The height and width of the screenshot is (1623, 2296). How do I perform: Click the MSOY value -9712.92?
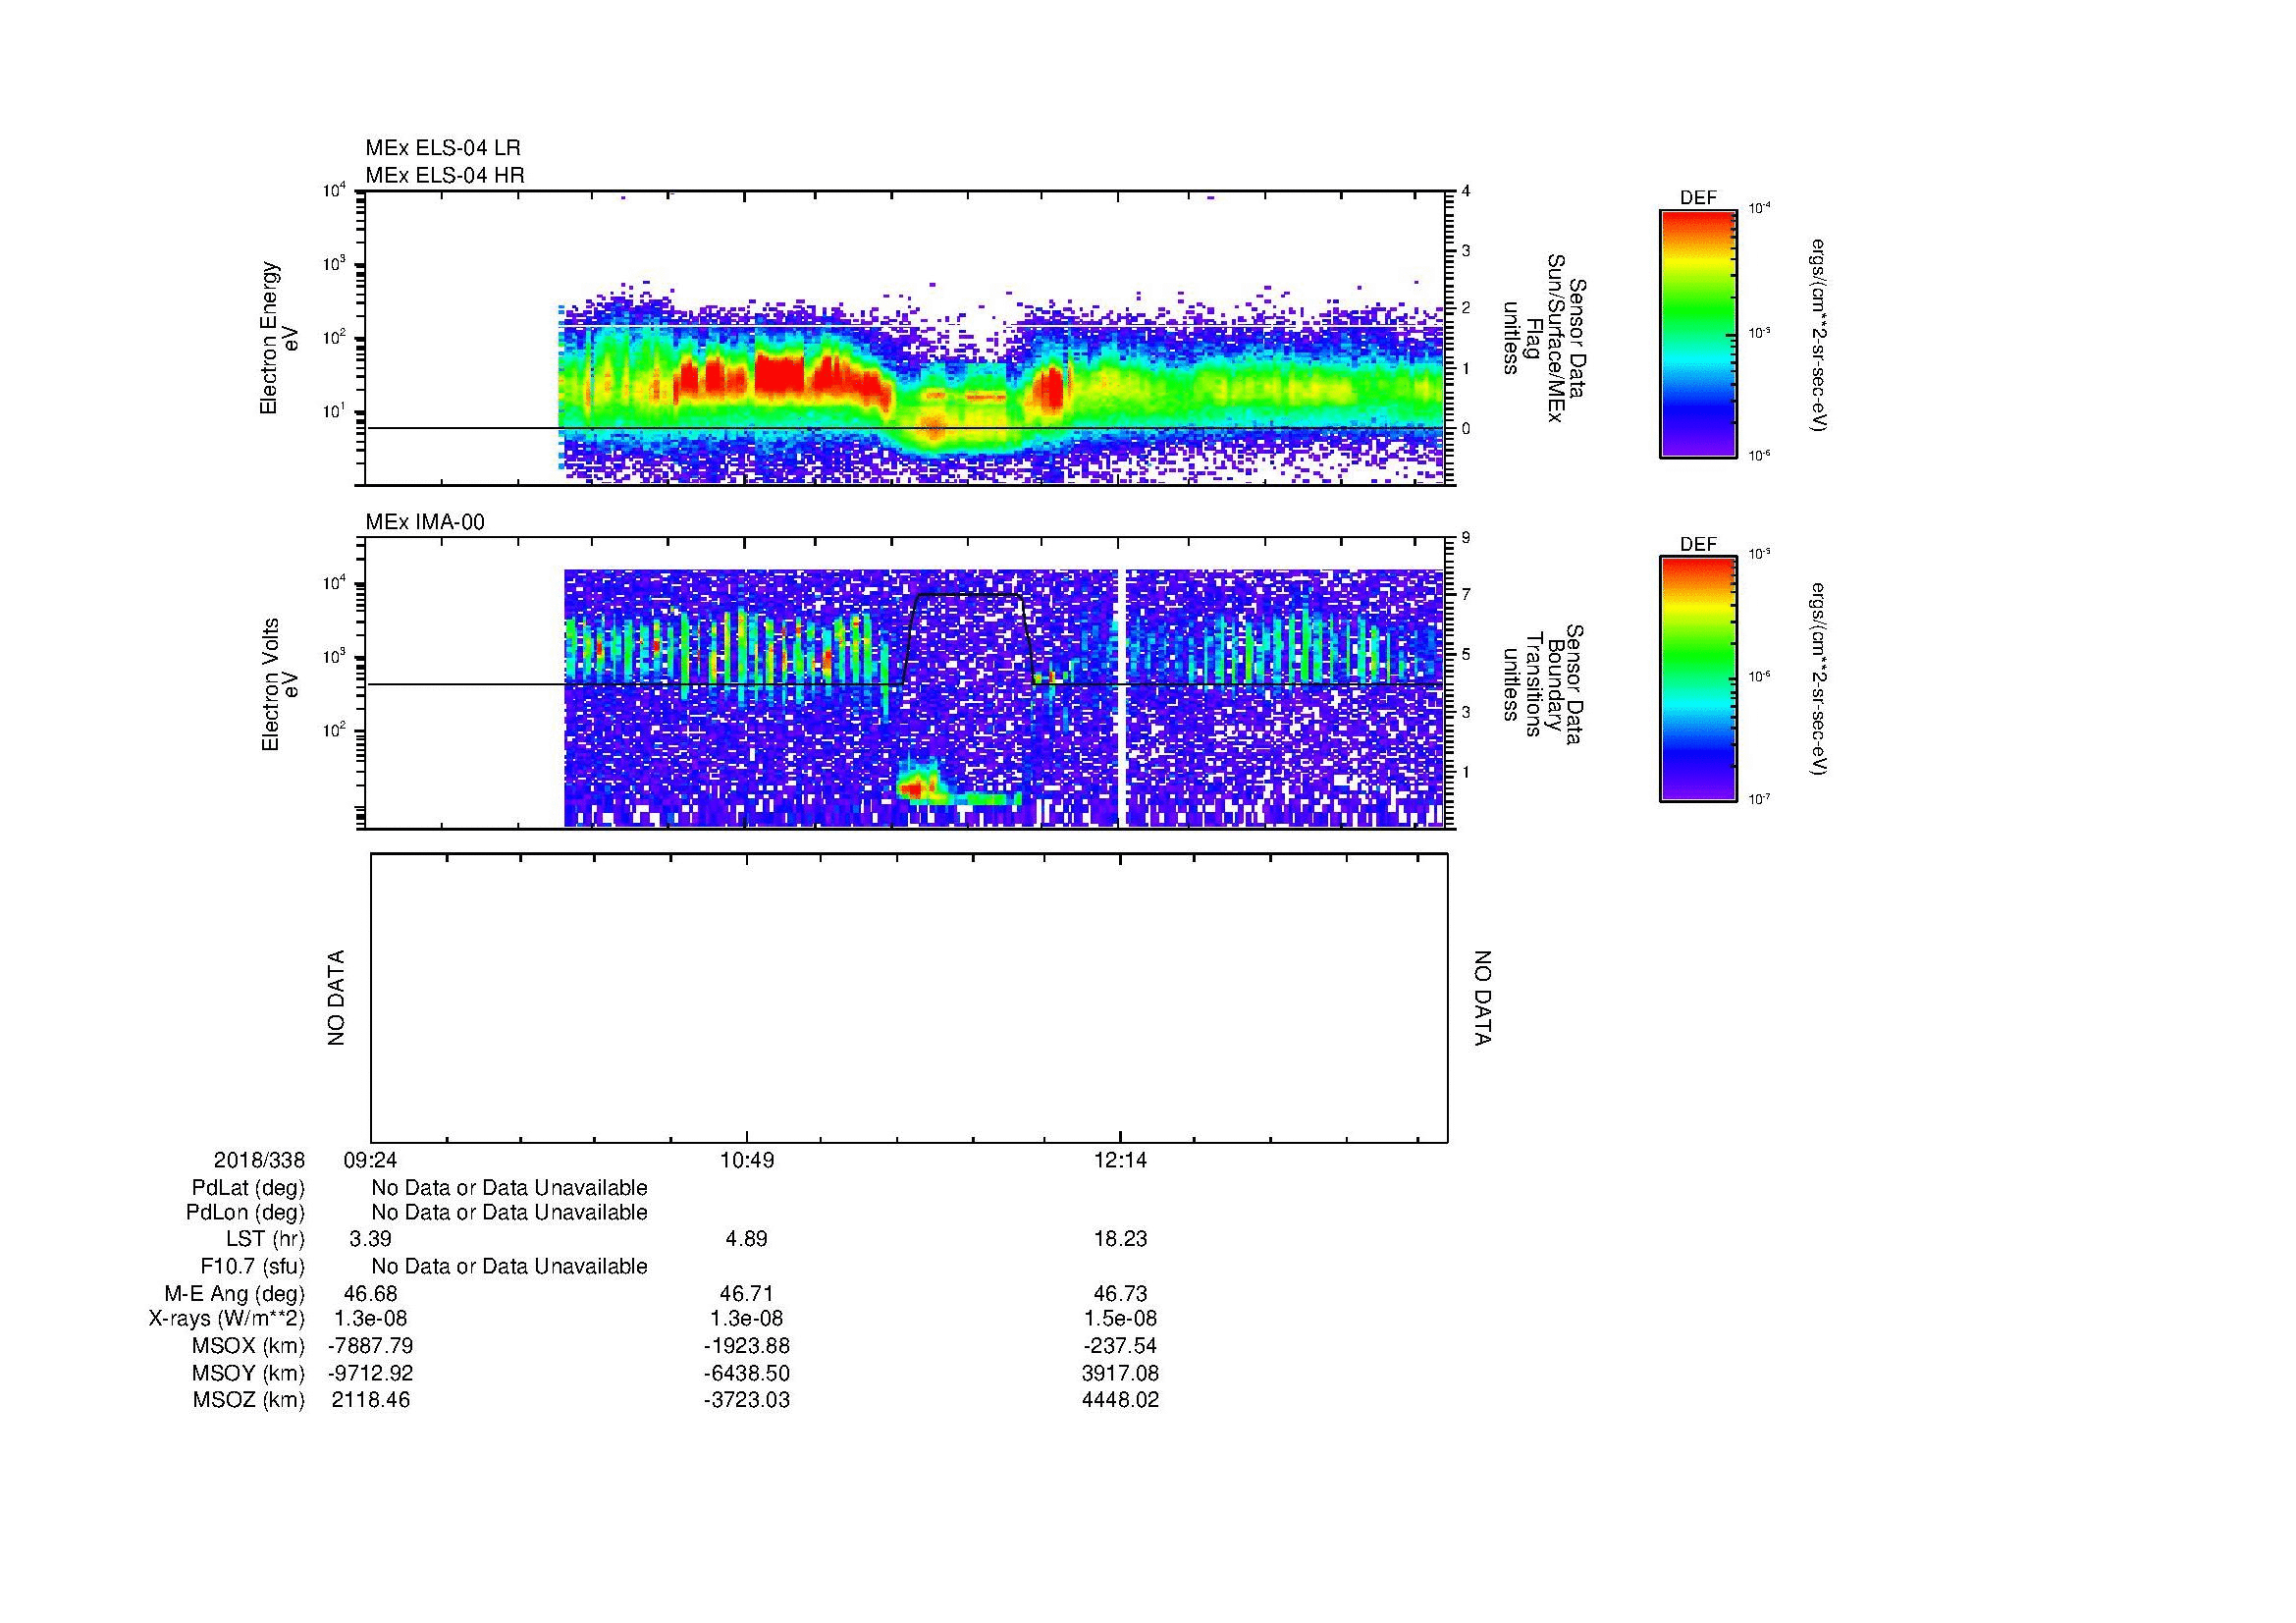point(370,1373)
